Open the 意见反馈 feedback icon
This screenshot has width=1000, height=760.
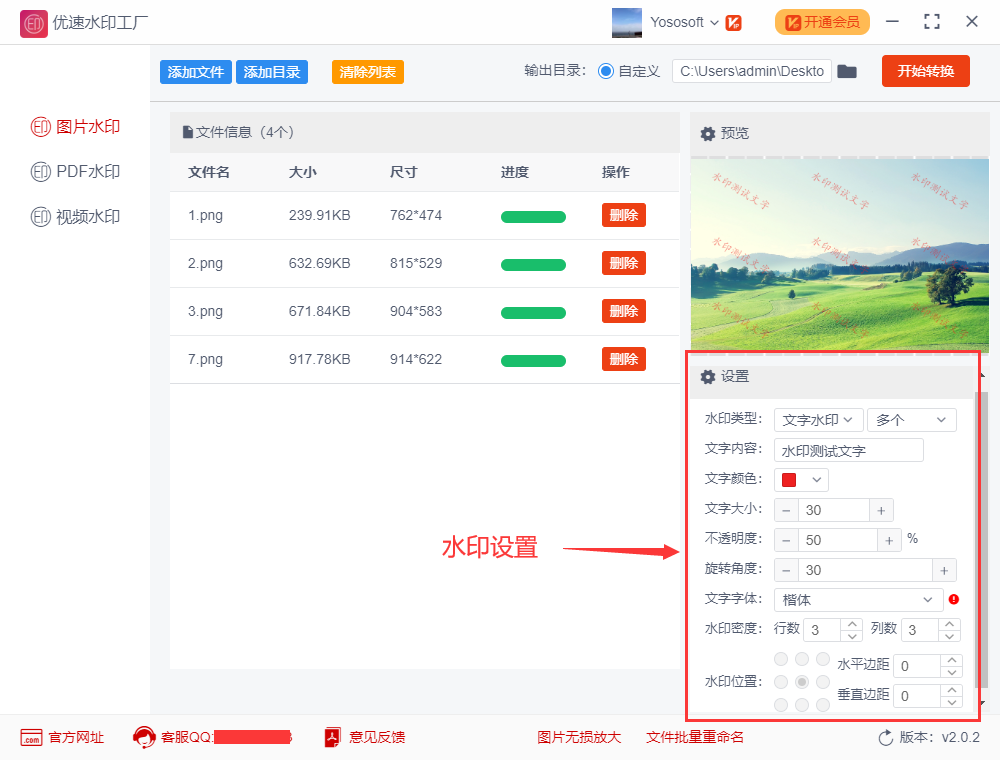332,737
